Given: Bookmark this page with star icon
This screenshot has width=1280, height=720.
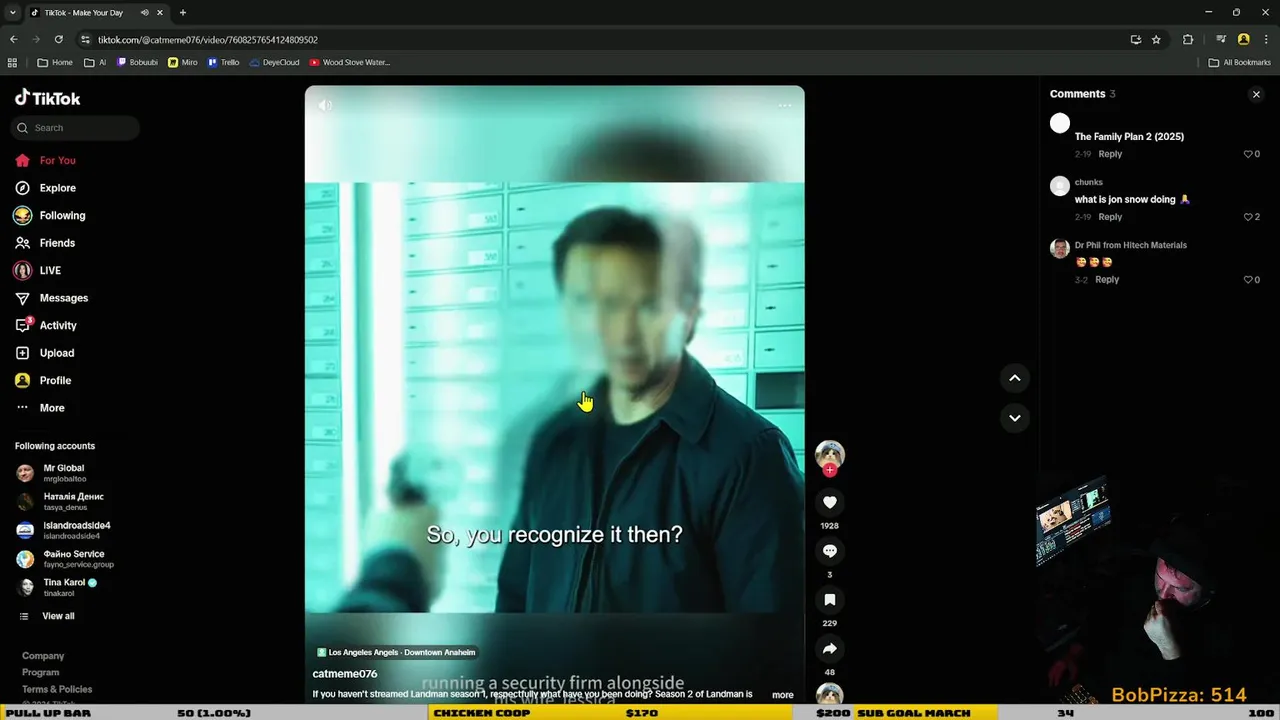Looking at the screenshot, I should tap(1156, 39).
